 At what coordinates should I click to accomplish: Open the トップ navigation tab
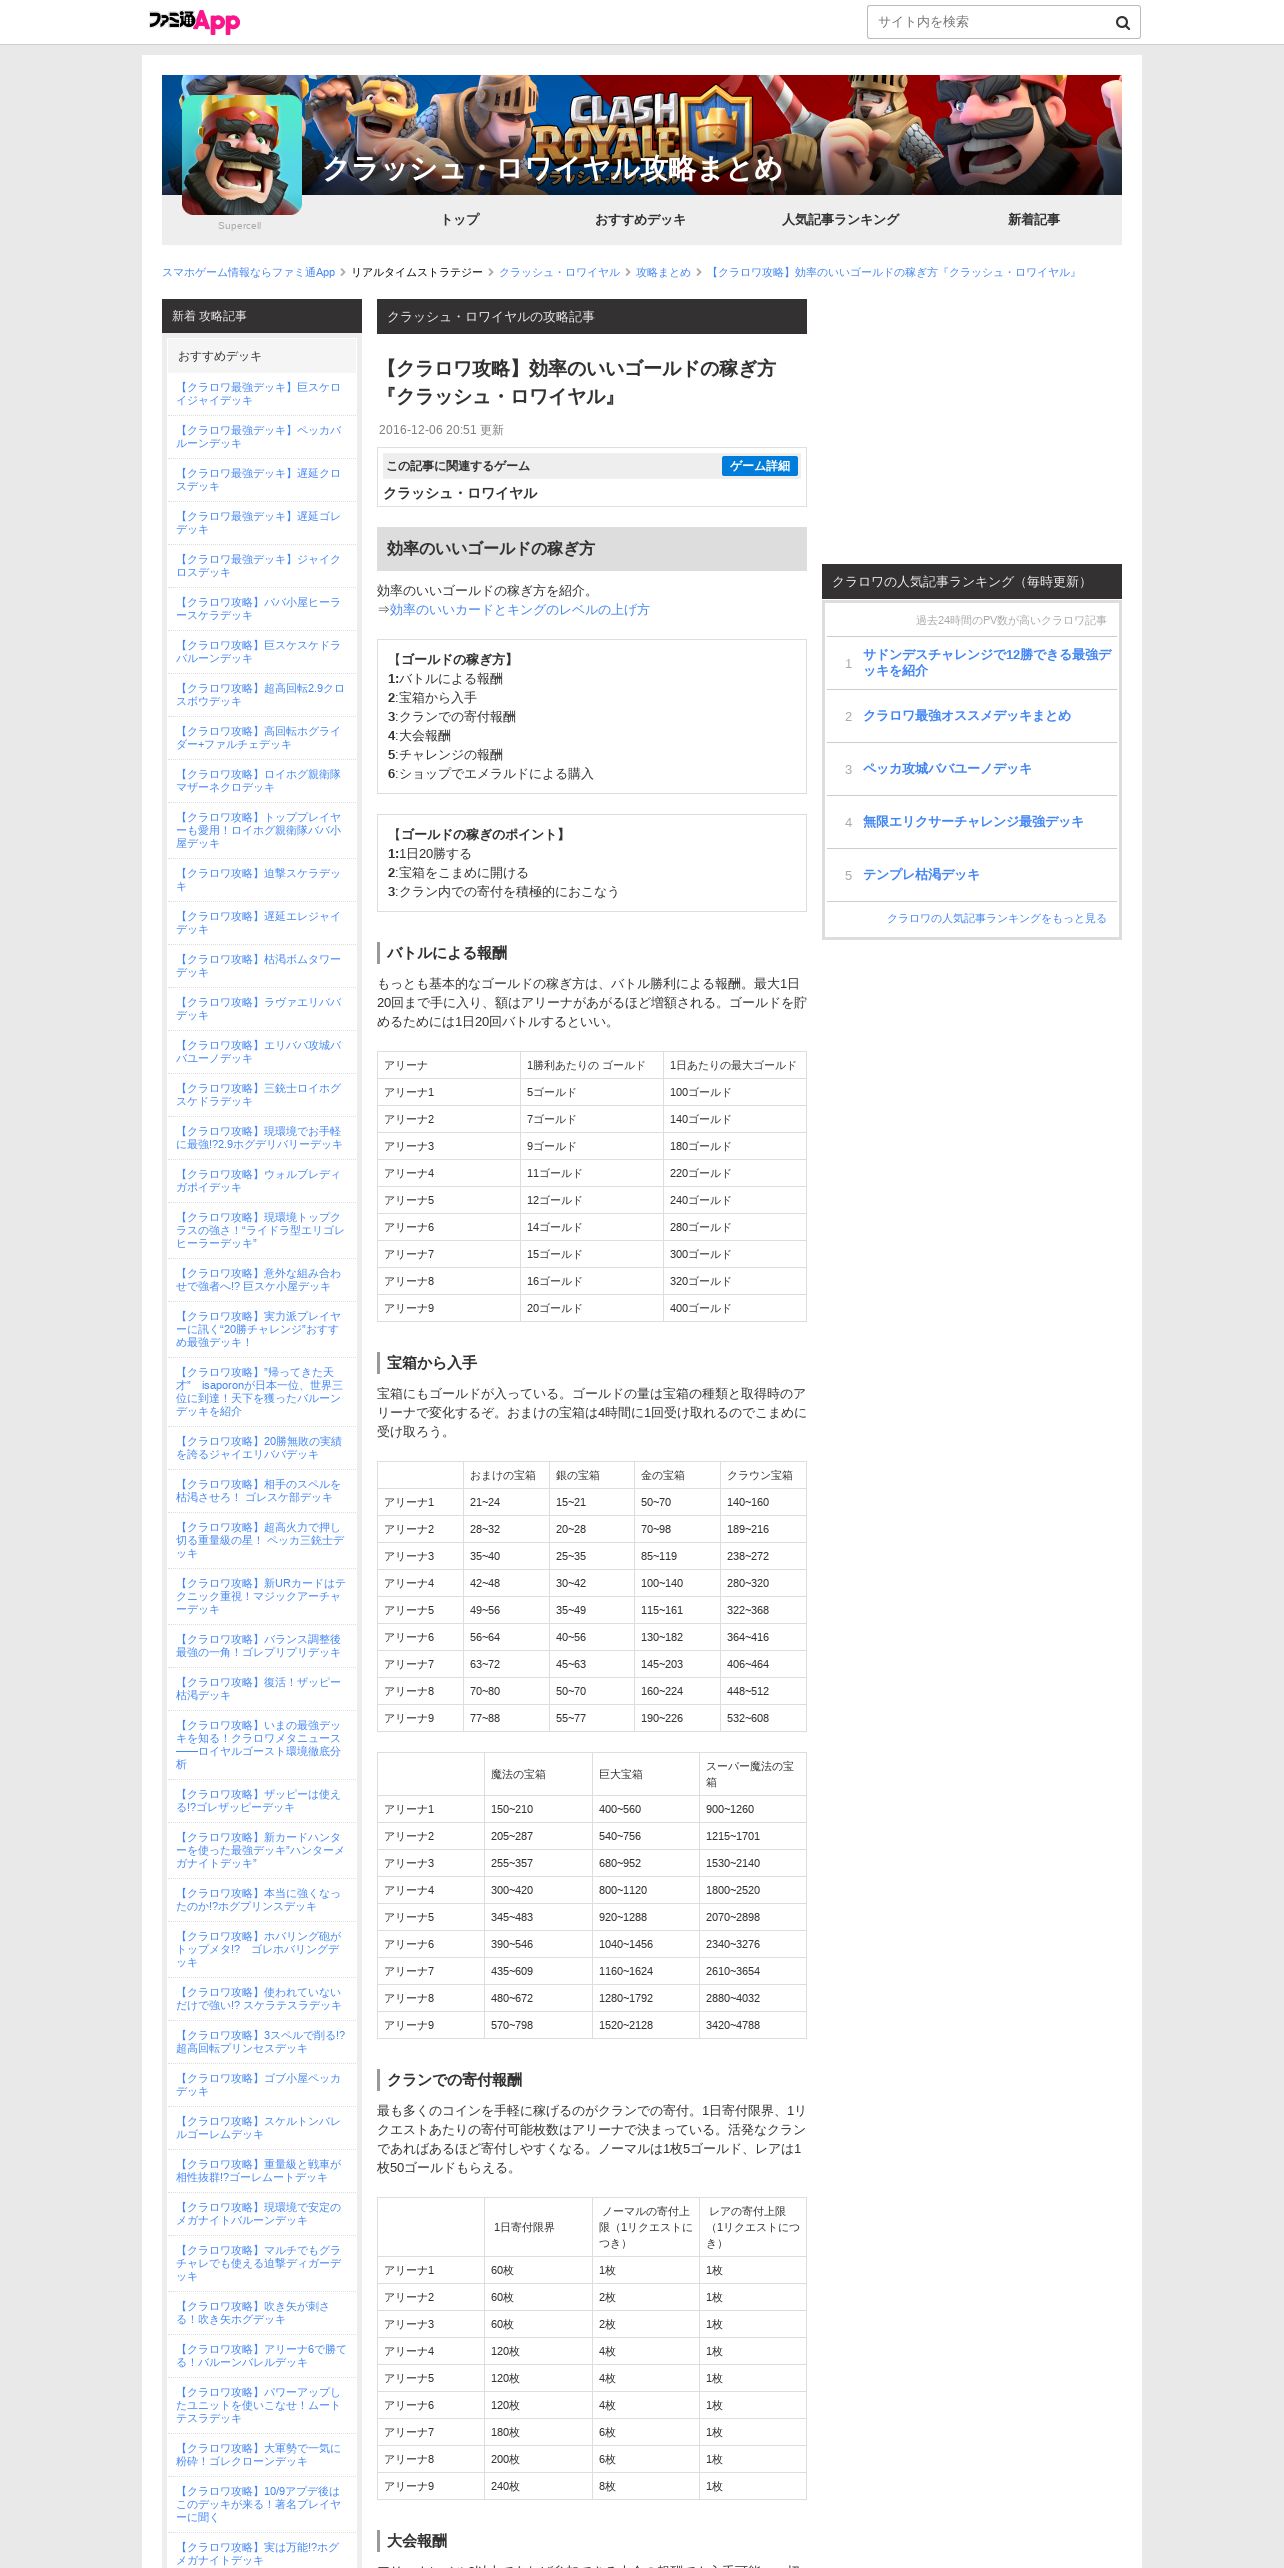pyautogui.click(x=460, y=219)
